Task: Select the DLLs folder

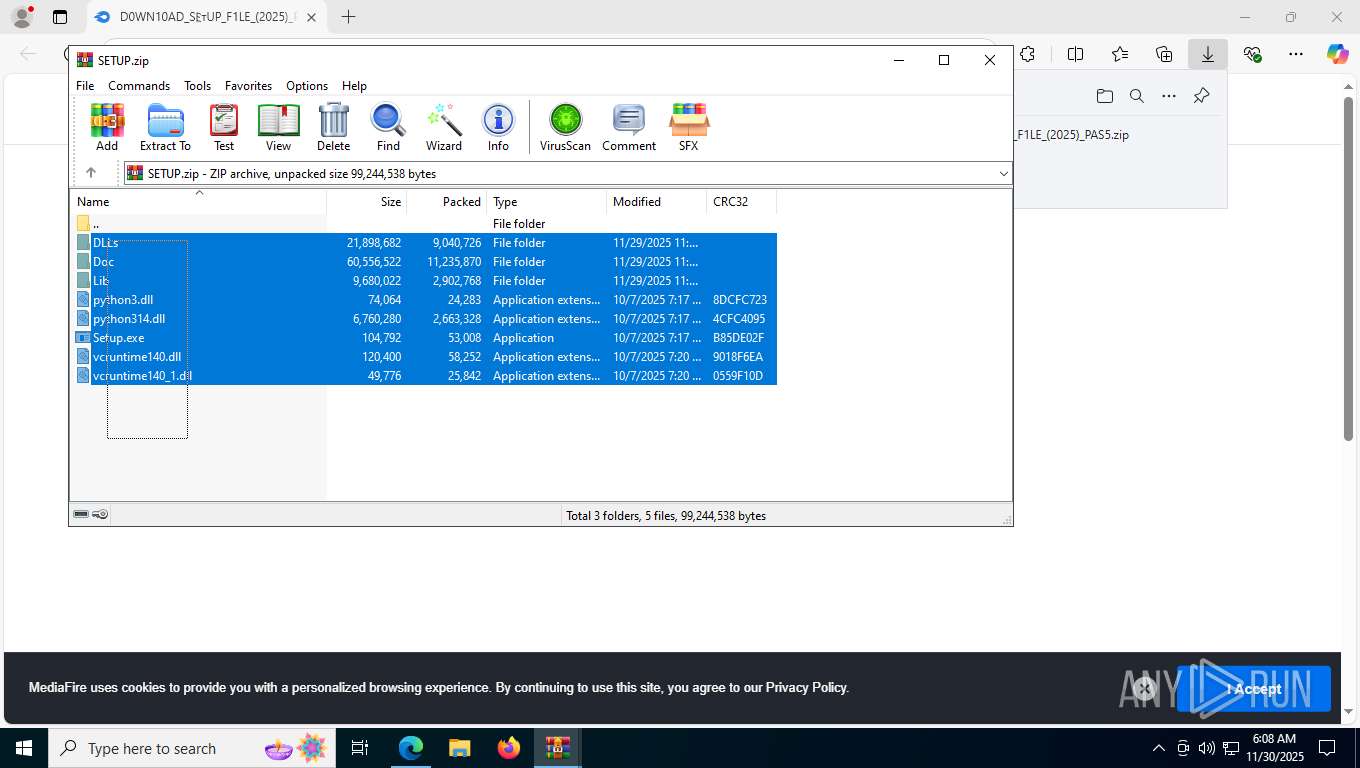Action: (x=423, y=242)
